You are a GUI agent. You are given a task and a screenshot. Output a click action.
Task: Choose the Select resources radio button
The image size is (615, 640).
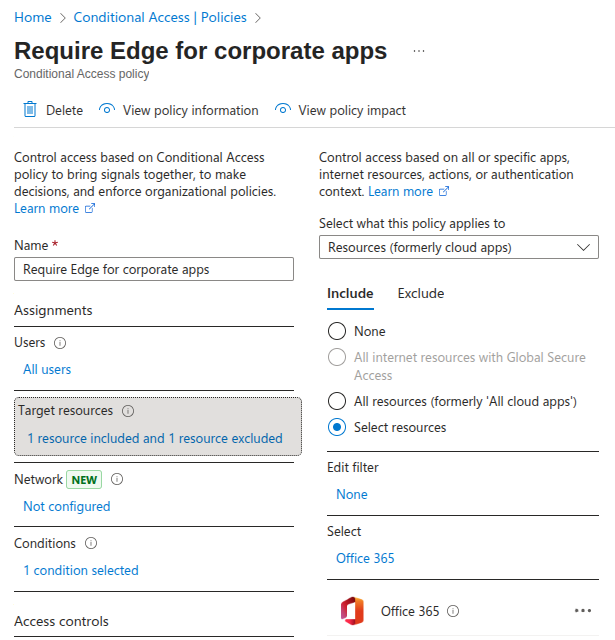click(337, 427)
